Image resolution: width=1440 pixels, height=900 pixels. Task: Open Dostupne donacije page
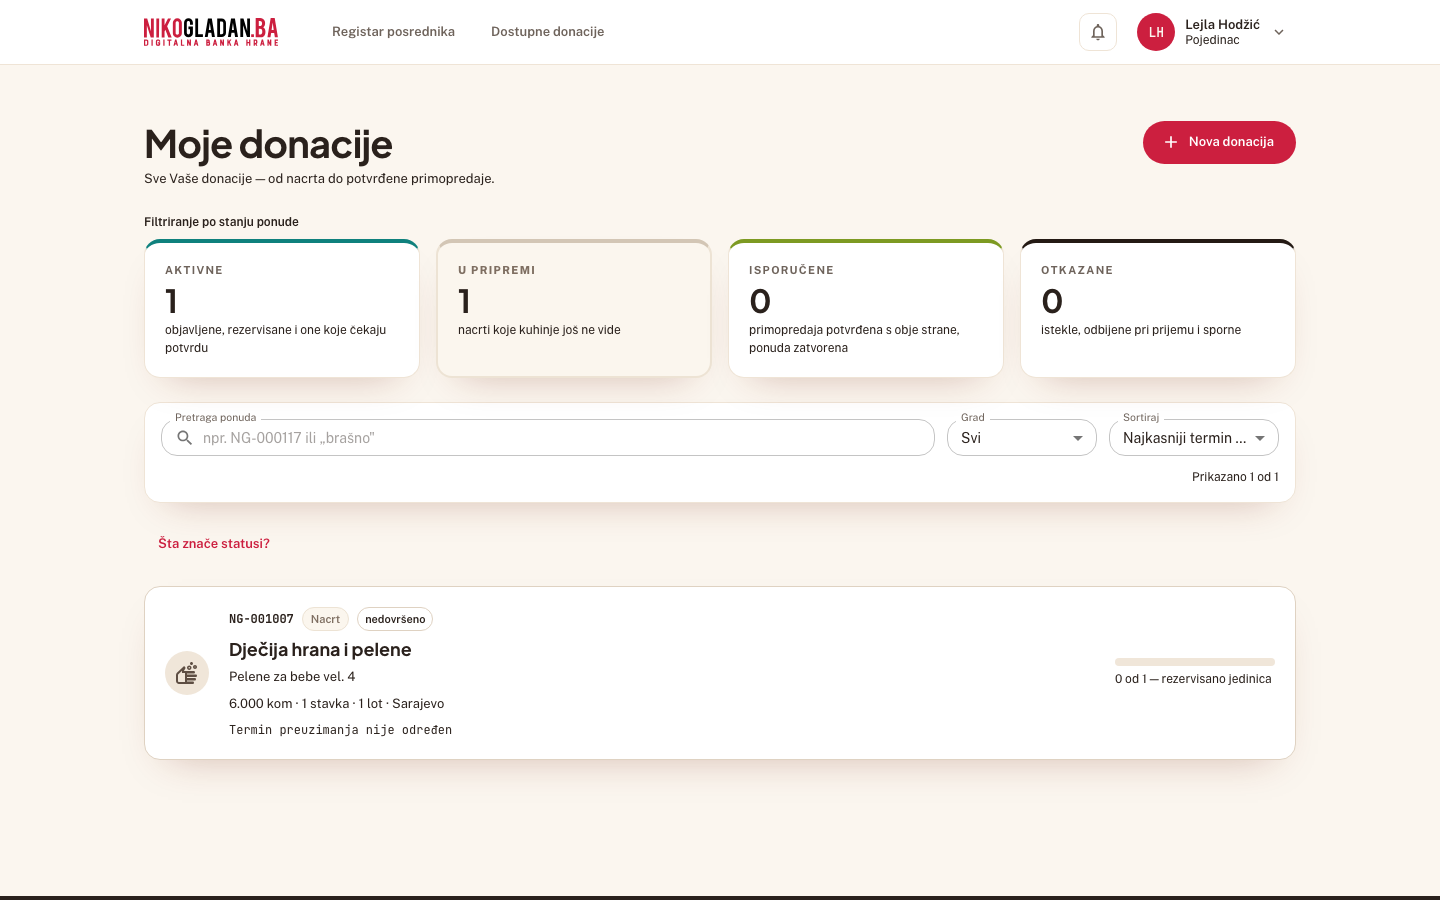click(x=547, y=32)
